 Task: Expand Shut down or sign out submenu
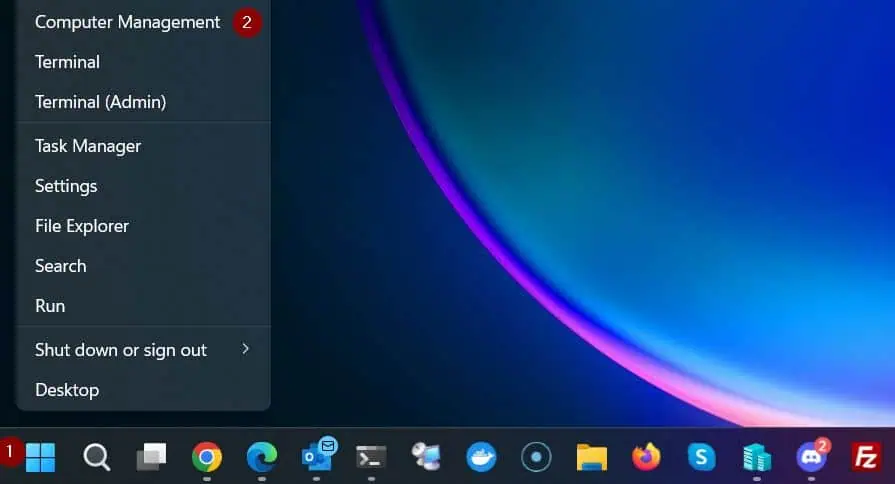143,350
